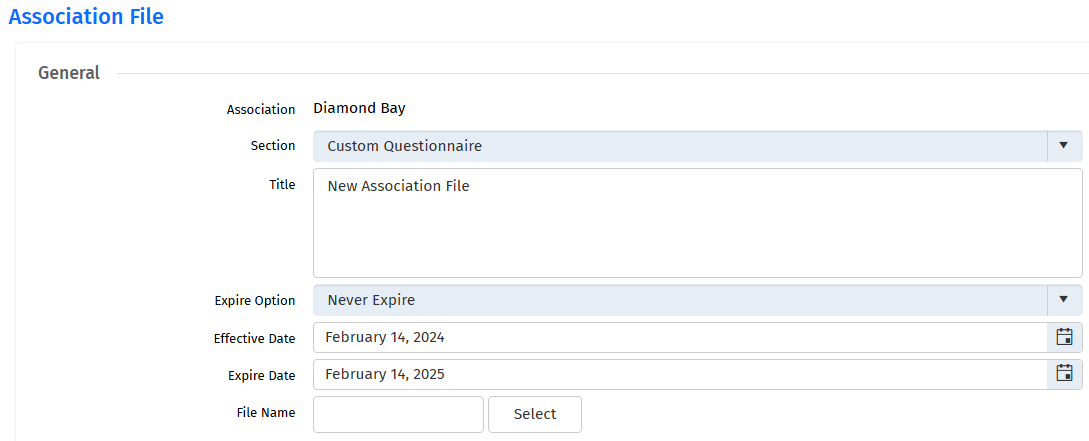1089x441 pixels.
Task: Open the Effective Date calendar picker
Action: point(1064,337)
